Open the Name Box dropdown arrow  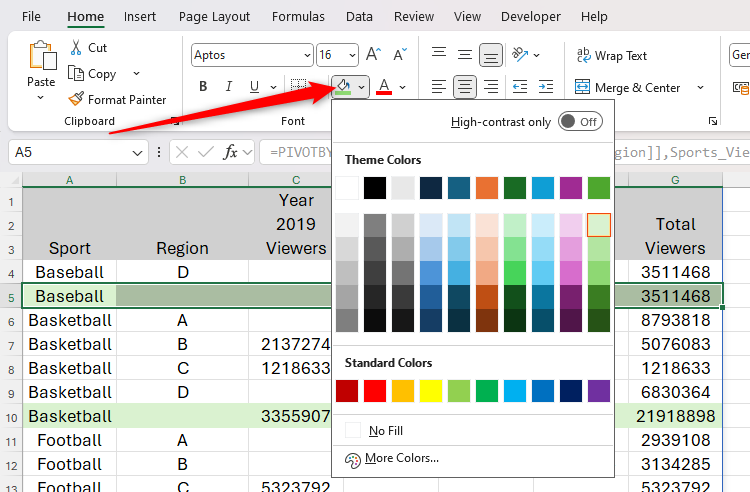pos(138,153)
